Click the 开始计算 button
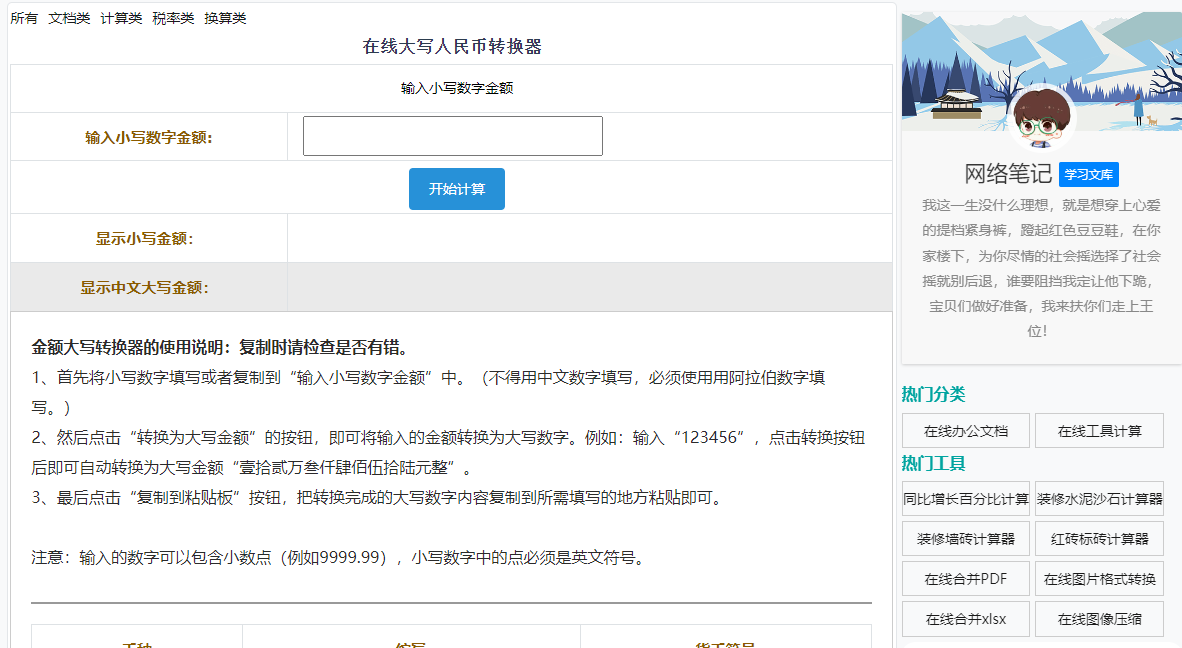Viewport: 1182px width, 648px height. pos(457,189)
